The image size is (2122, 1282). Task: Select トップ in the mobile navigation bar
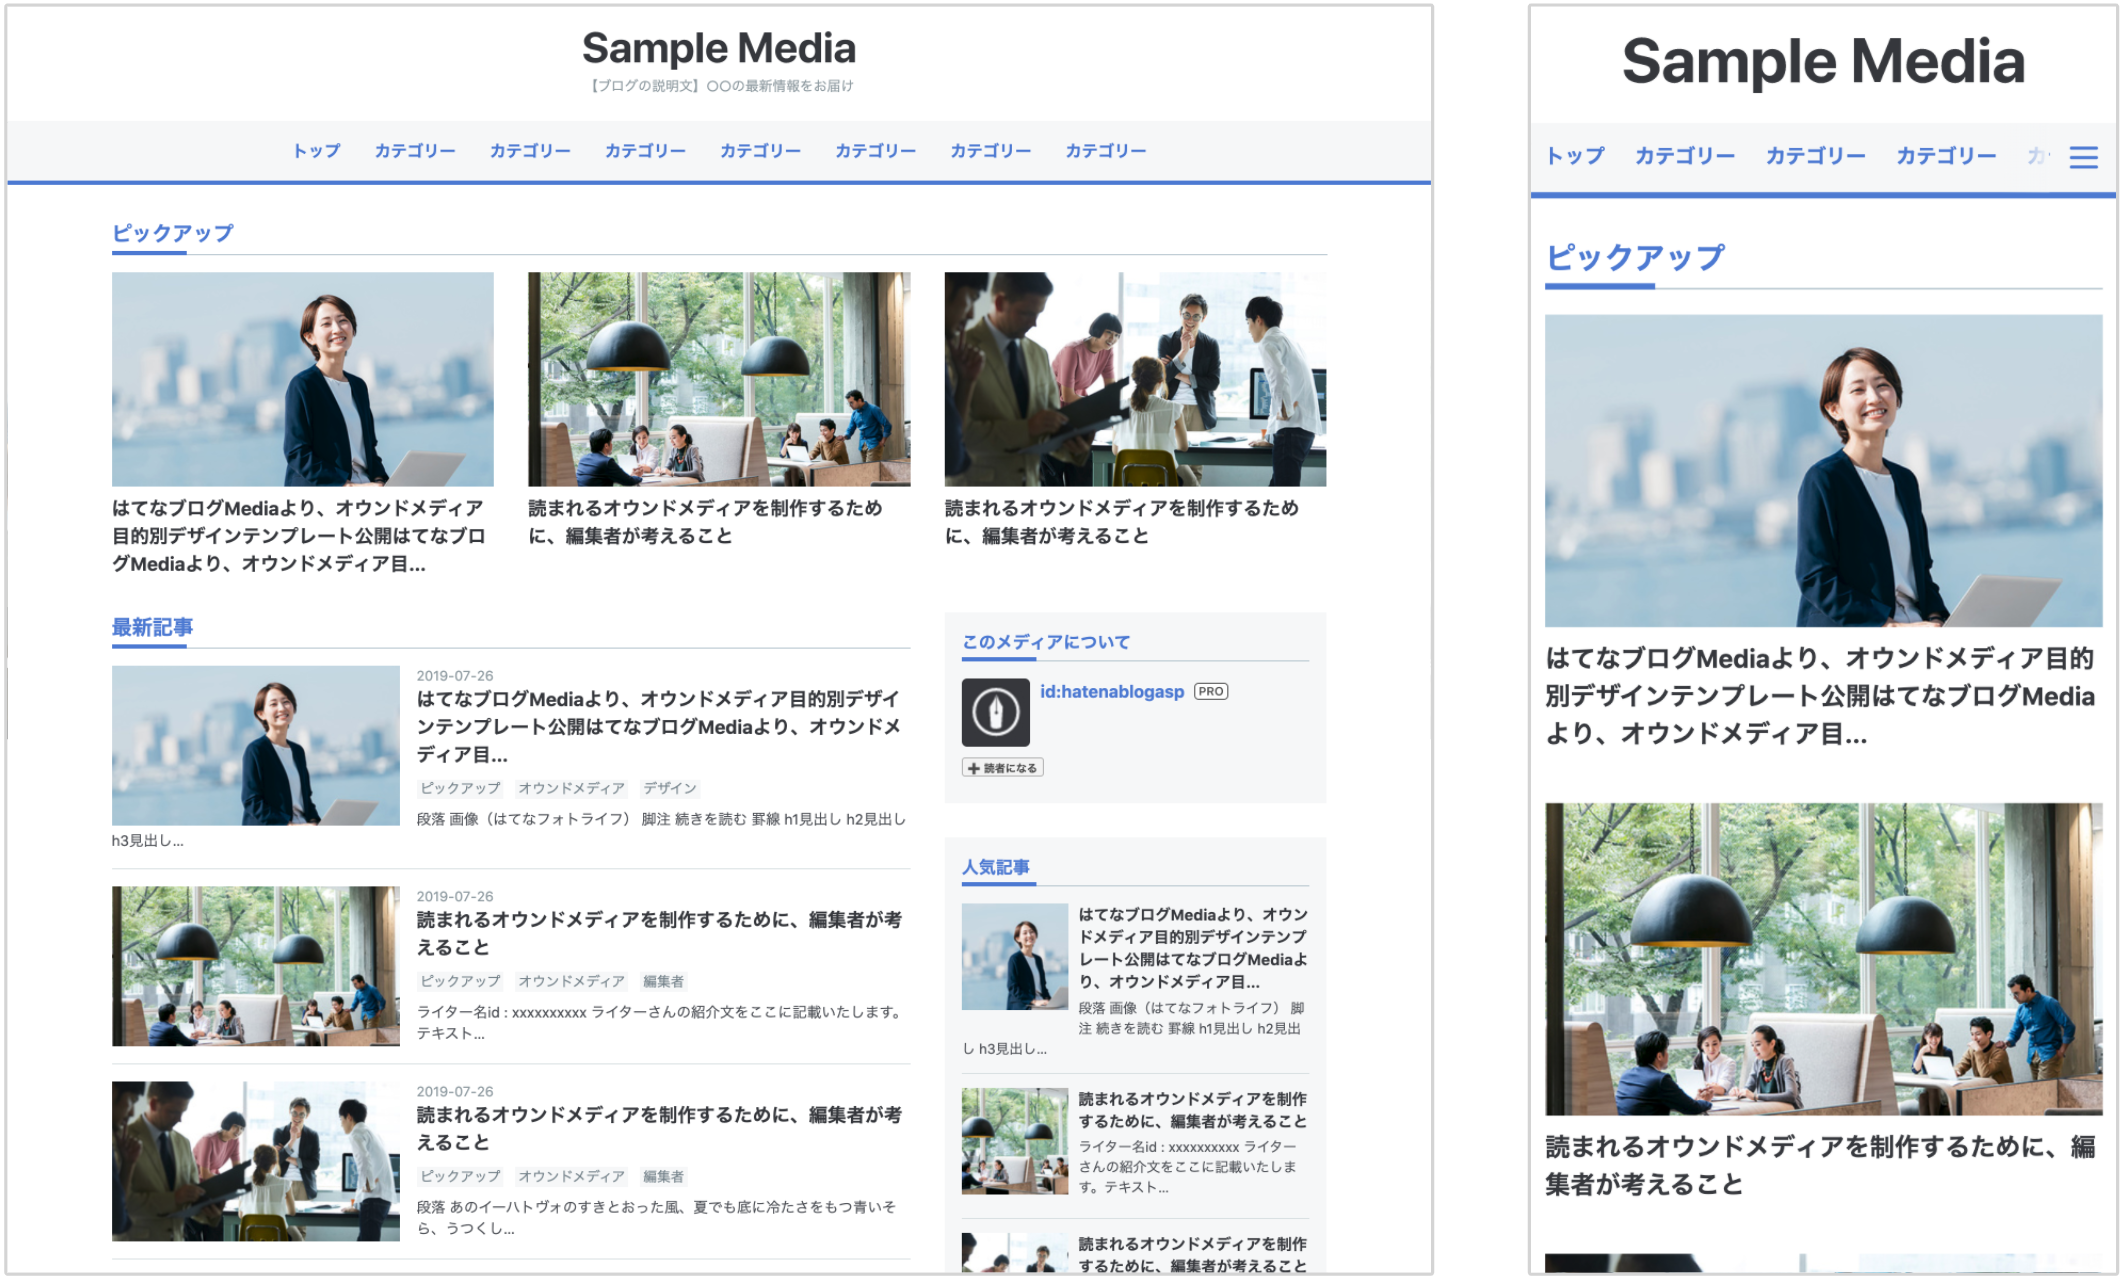(1575, 156)
